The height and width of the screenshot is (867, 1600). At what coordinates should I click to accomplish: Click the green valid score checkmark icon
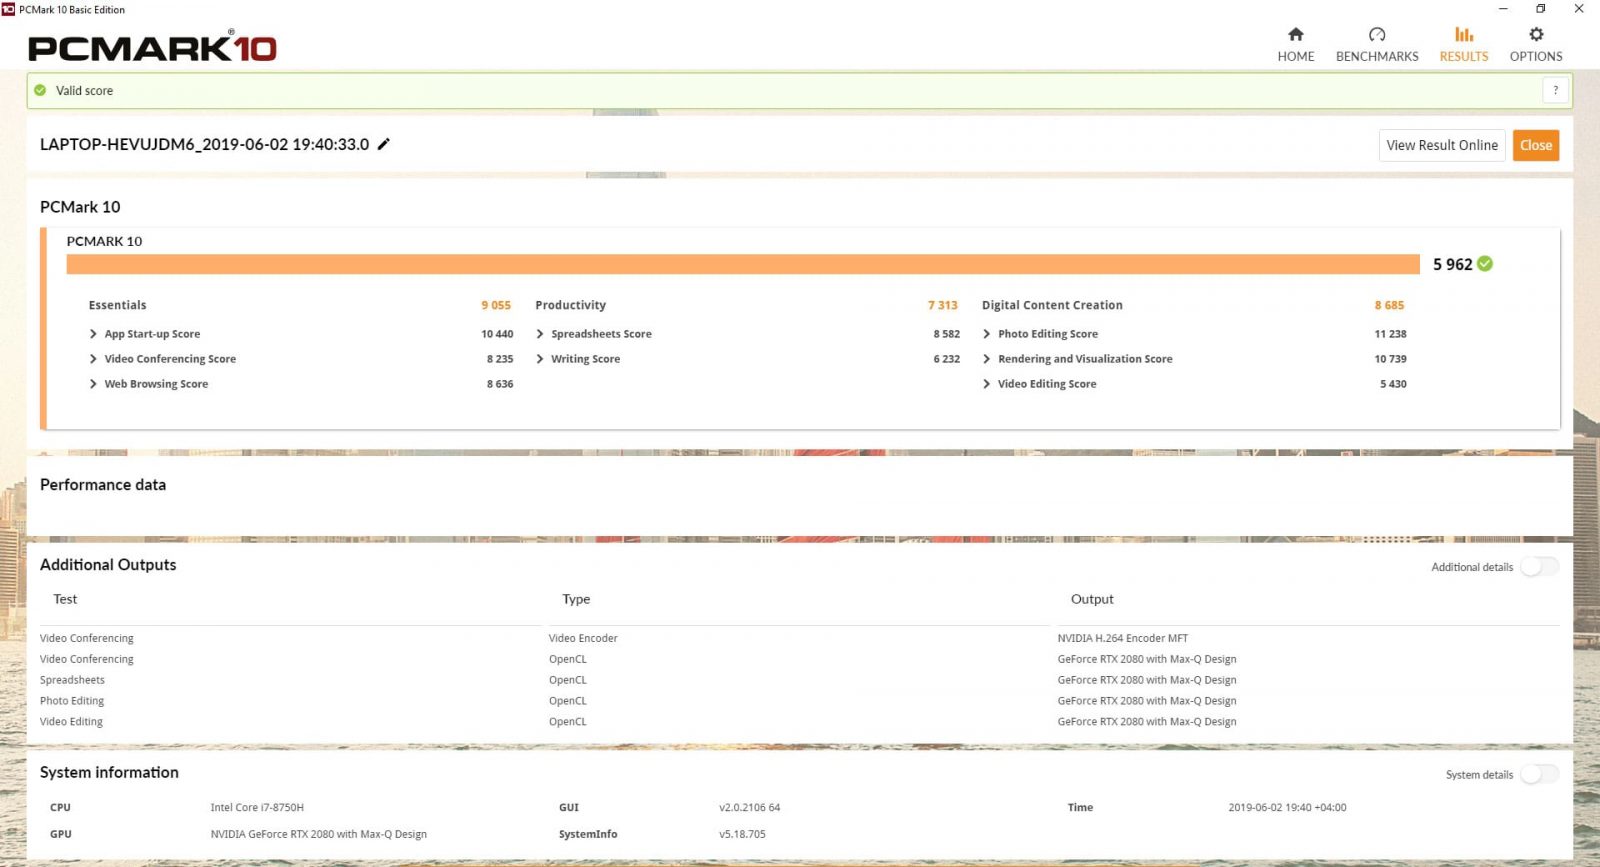pos(40,90)
